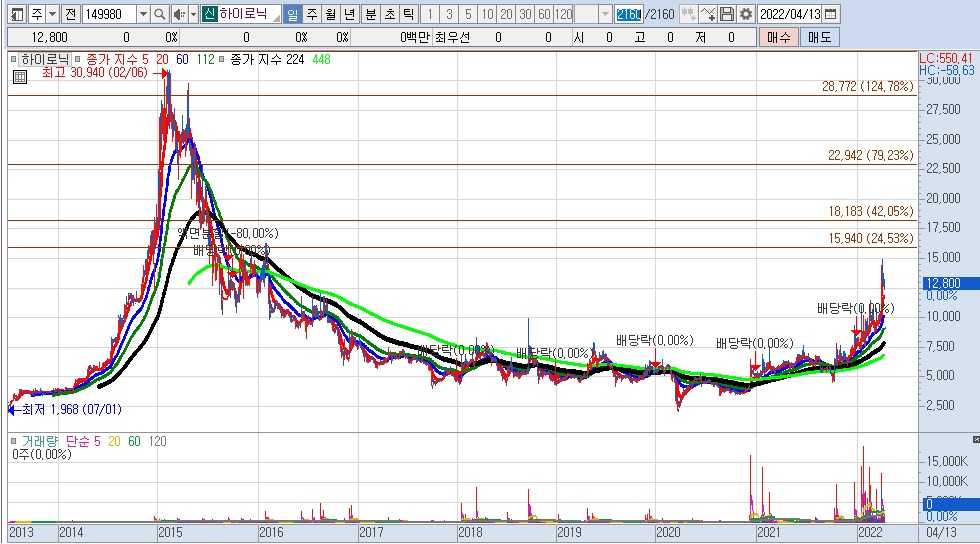The width and height of the screenshot is (980, 544).
Task: Click the 매도 sell button
Action: click(819, 38)
